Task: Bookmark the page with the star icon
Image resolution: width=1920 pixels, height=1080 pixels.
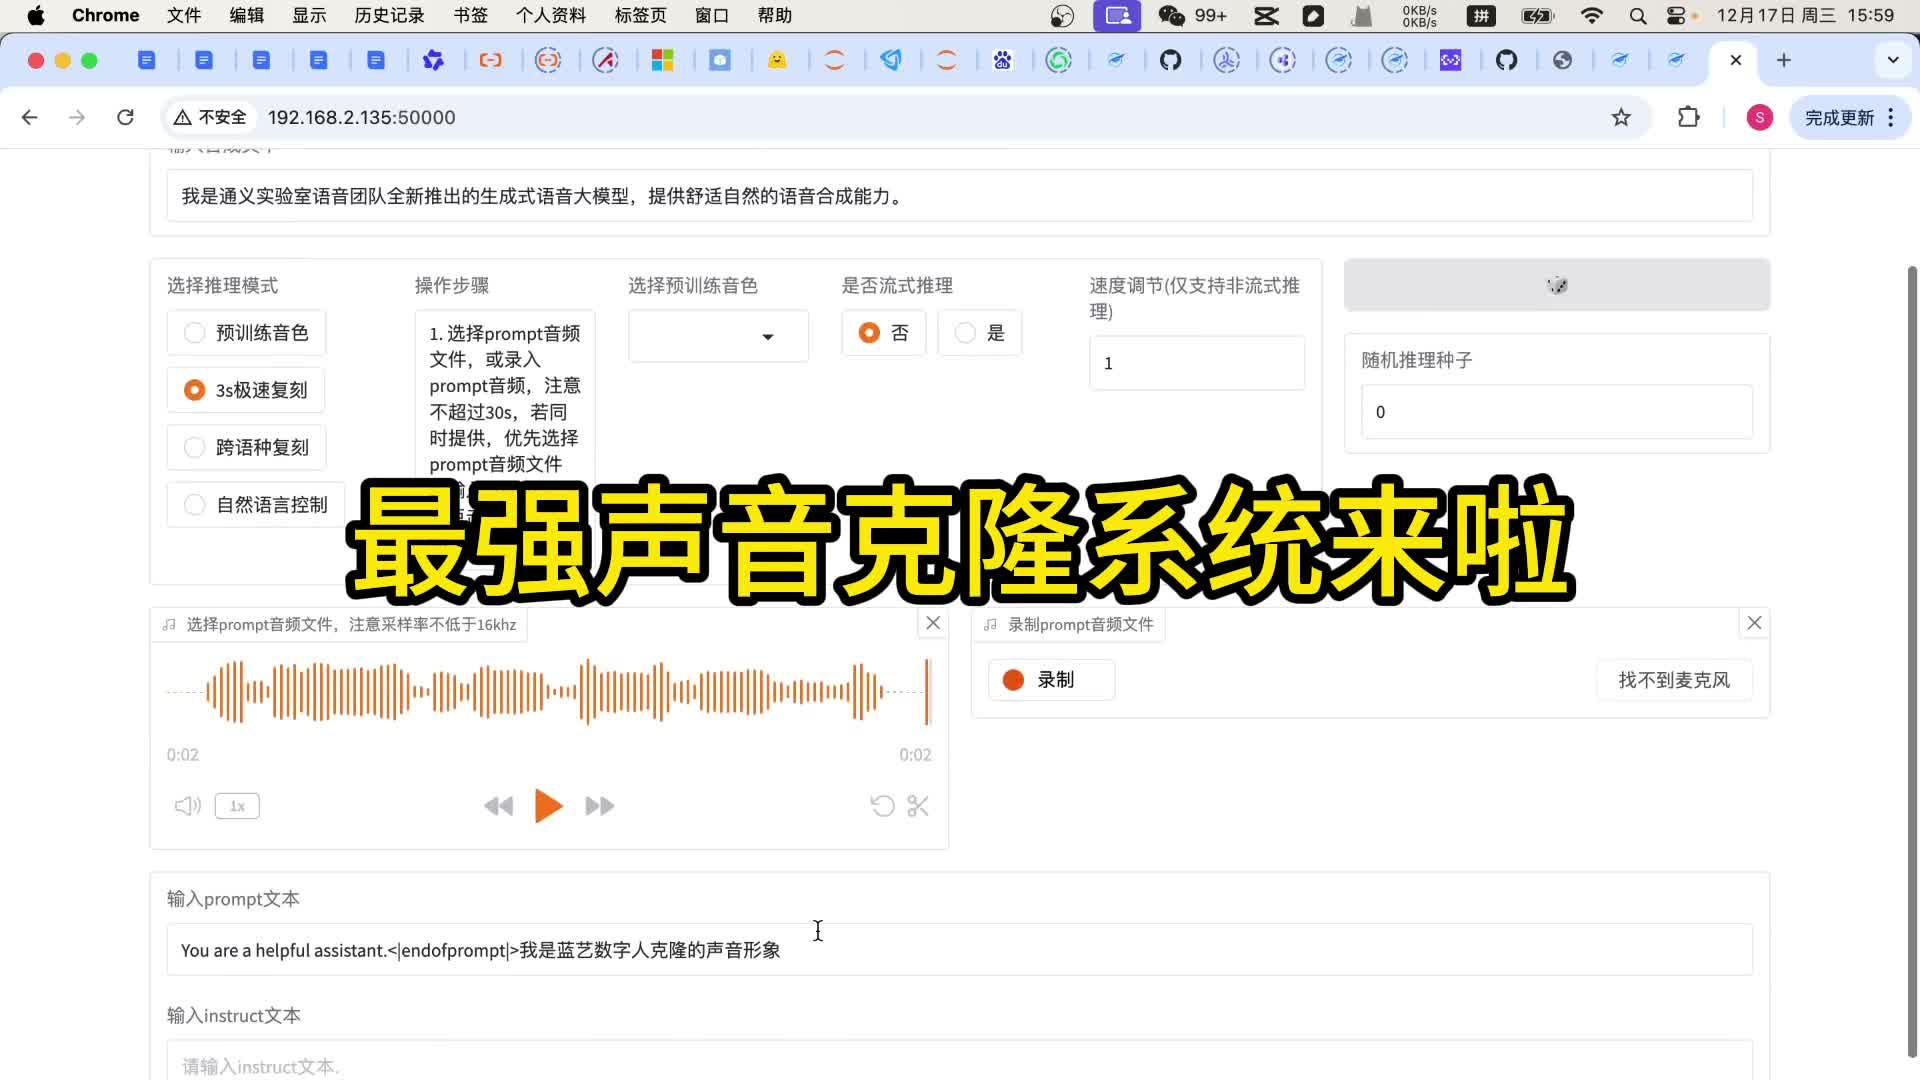Action: point(1621,117)
